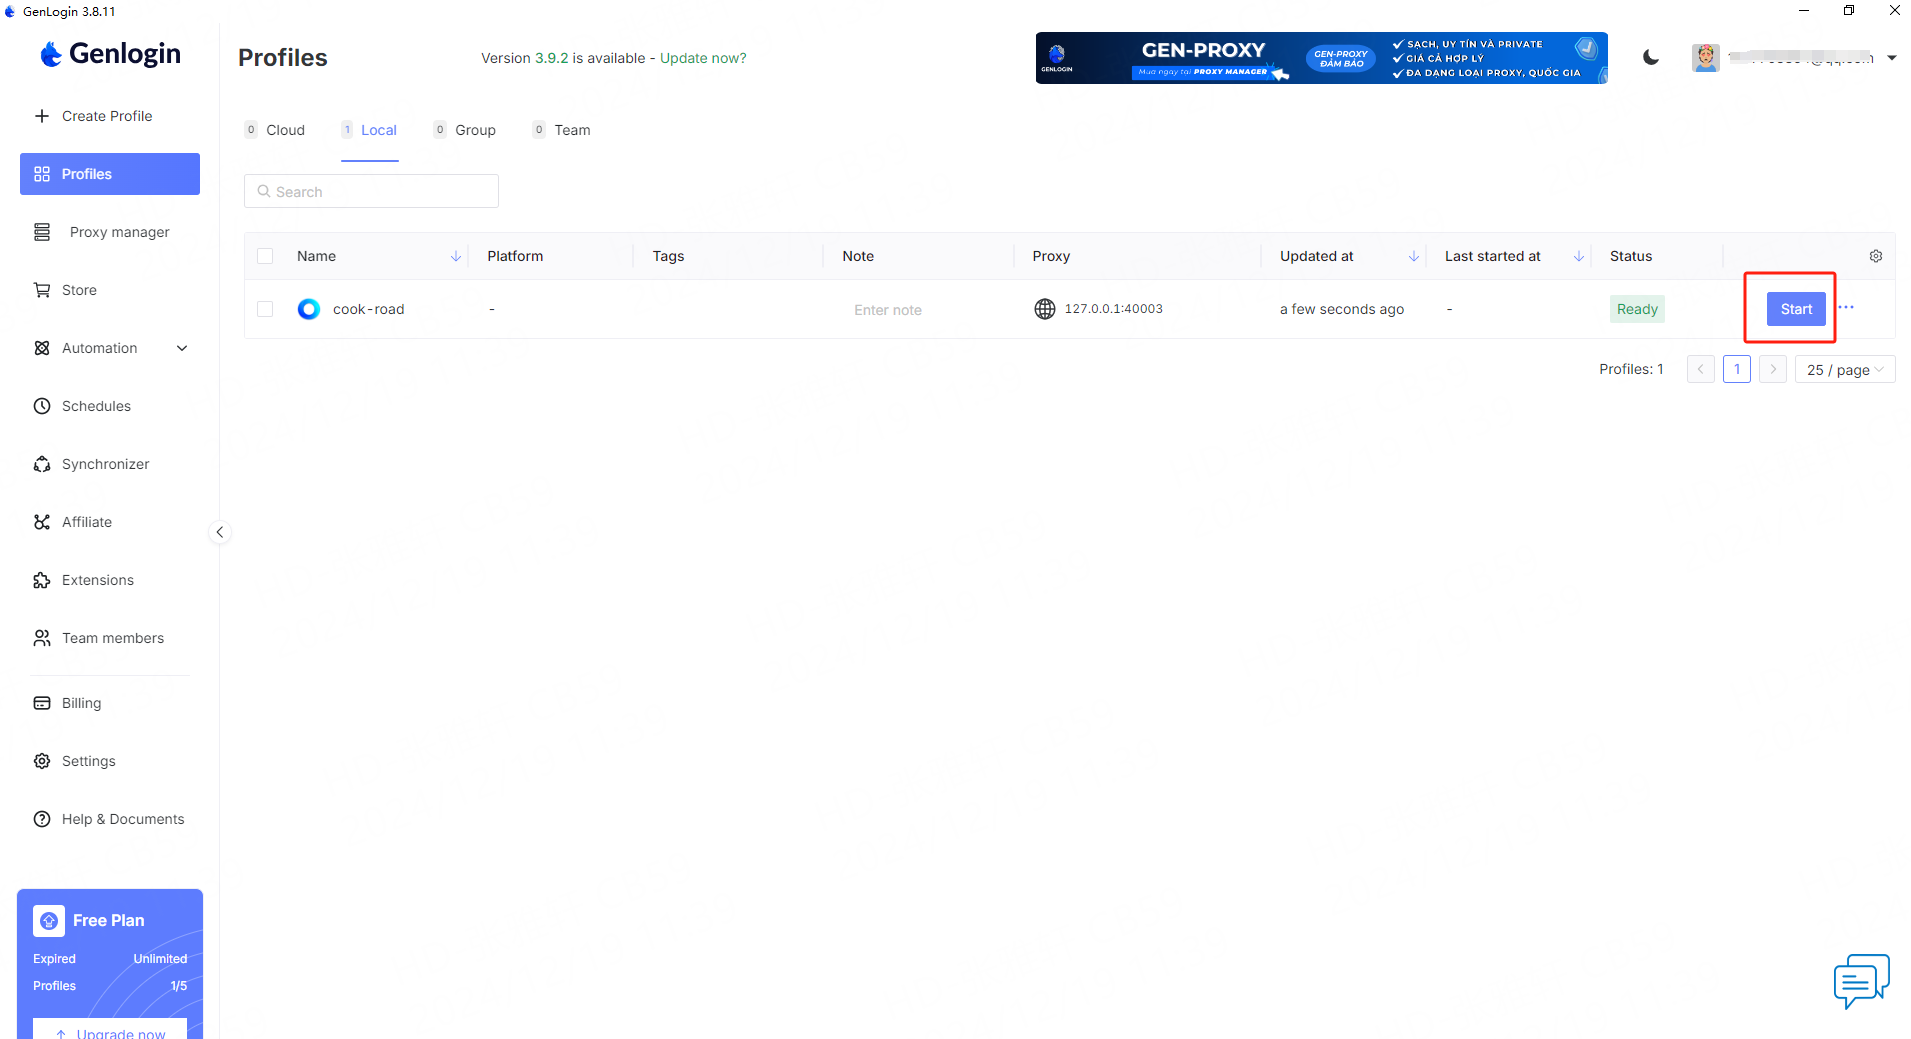This screenshot has width=1911, height=1039.
Task: Open the Synchronizer from sidebar
Action: [105, 464]
